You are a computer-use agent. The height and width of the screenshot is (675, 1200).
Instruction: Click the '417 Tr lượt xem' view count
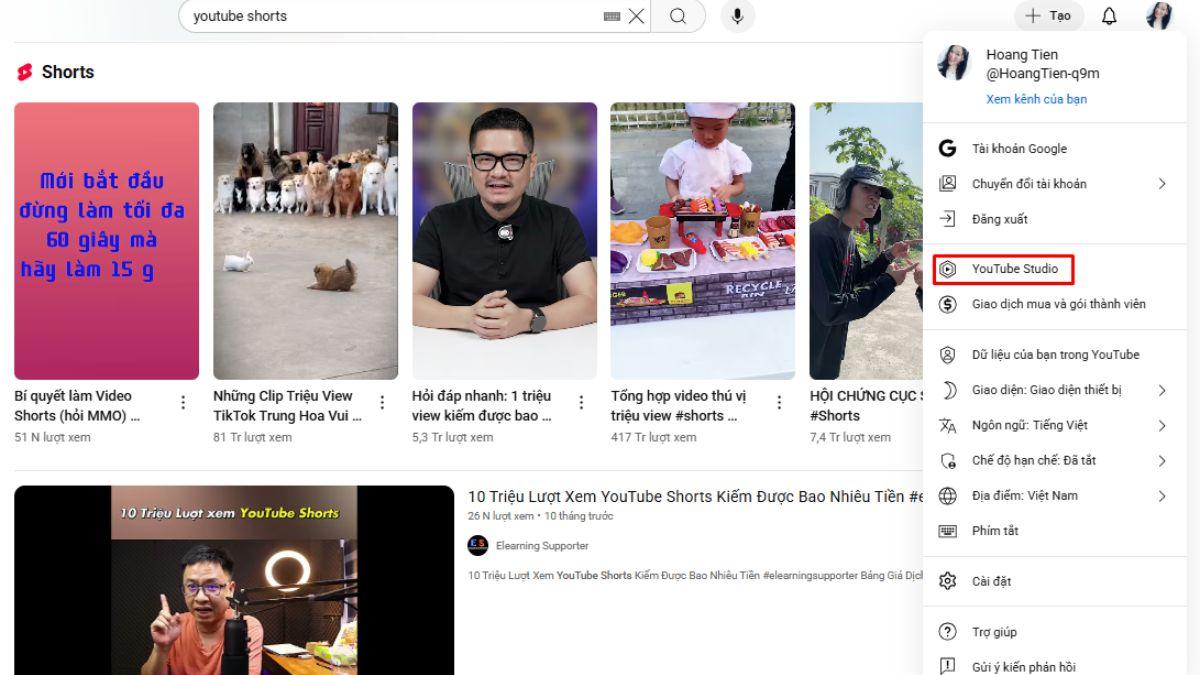pyautogui.click(x=654, y=437)
